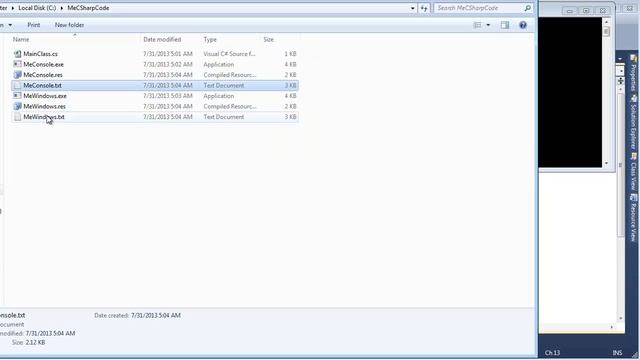The height and width of the screenshot is (360, 640).
Task: Open the view options dropdown arrow
Action: 488,25
